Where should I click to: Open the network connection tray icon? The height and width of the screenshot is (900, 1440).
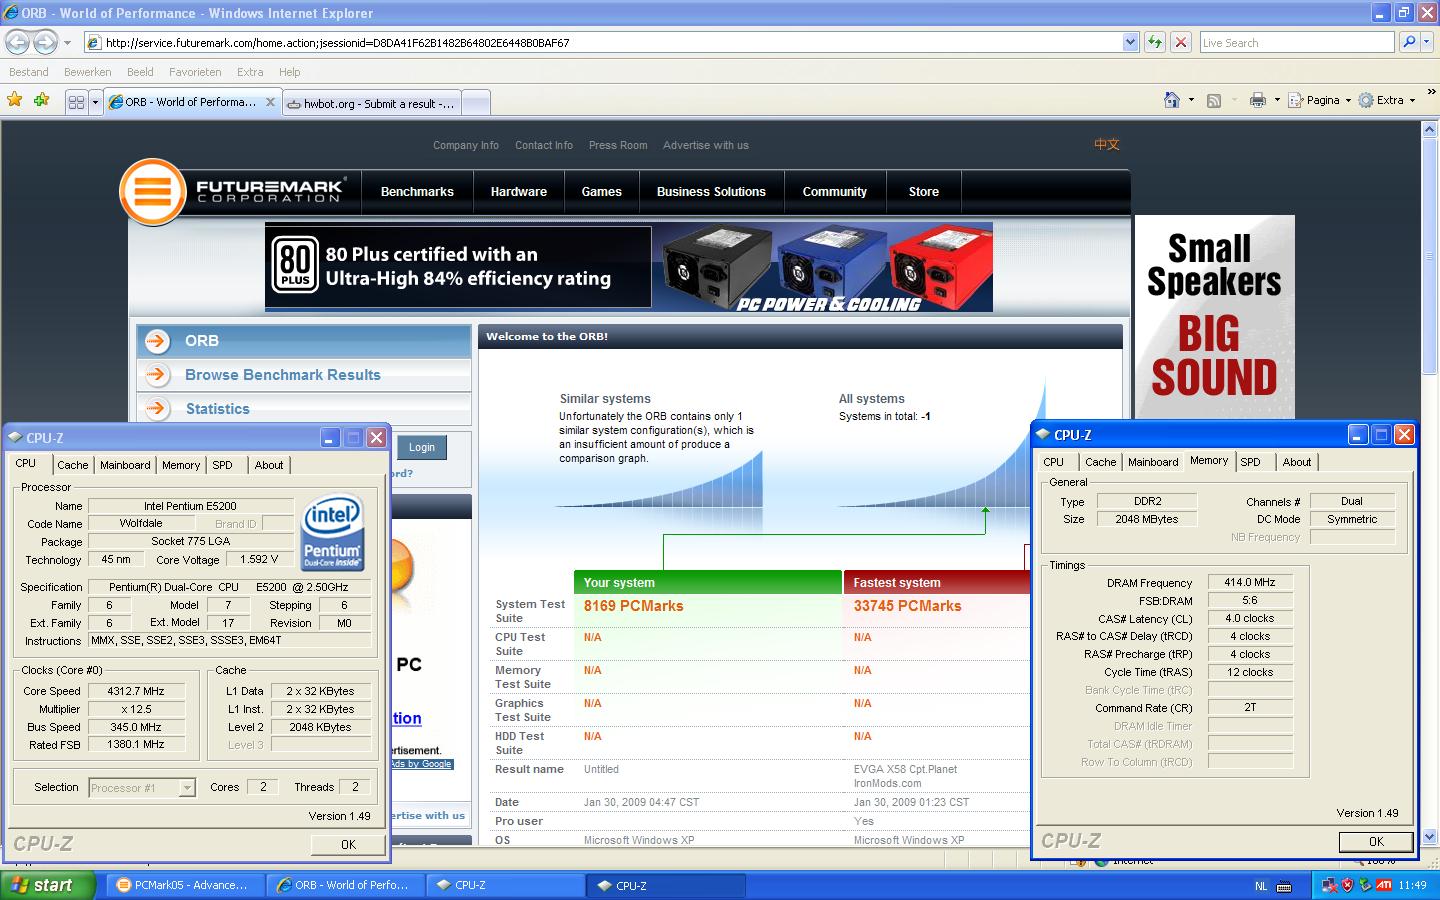(1329, 885)
